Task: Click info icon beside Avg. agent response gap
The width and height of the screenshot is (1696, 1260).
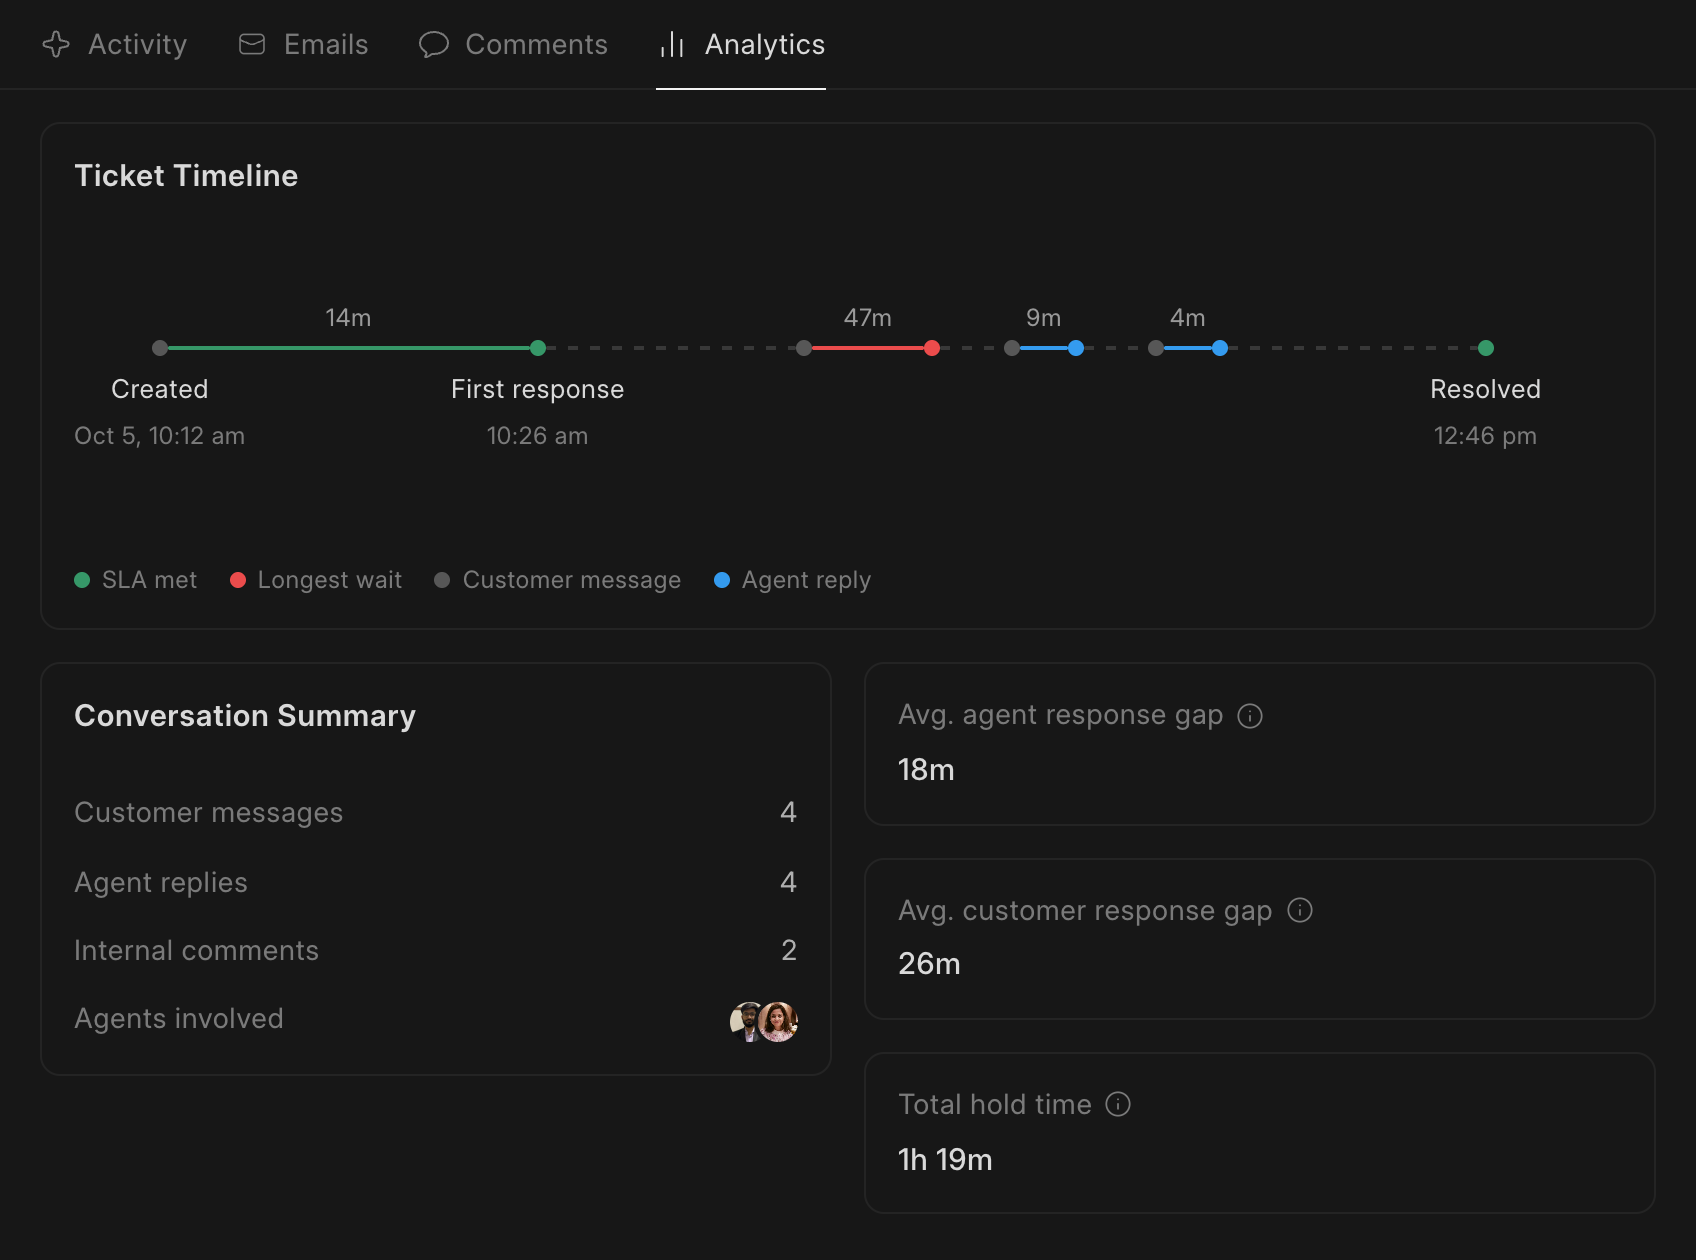Action: coord(1250,716)
